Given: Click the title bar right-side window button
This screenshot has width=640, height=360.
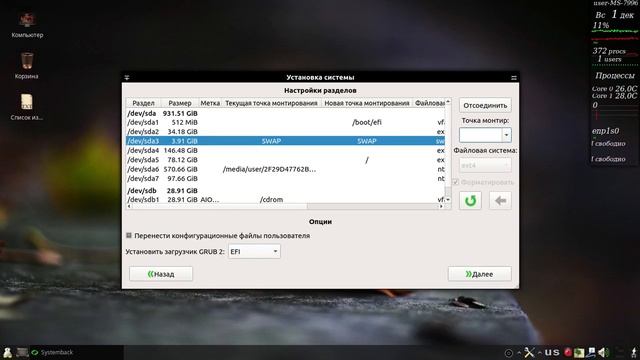Looking at the screenshot, I should click(514, 78).
